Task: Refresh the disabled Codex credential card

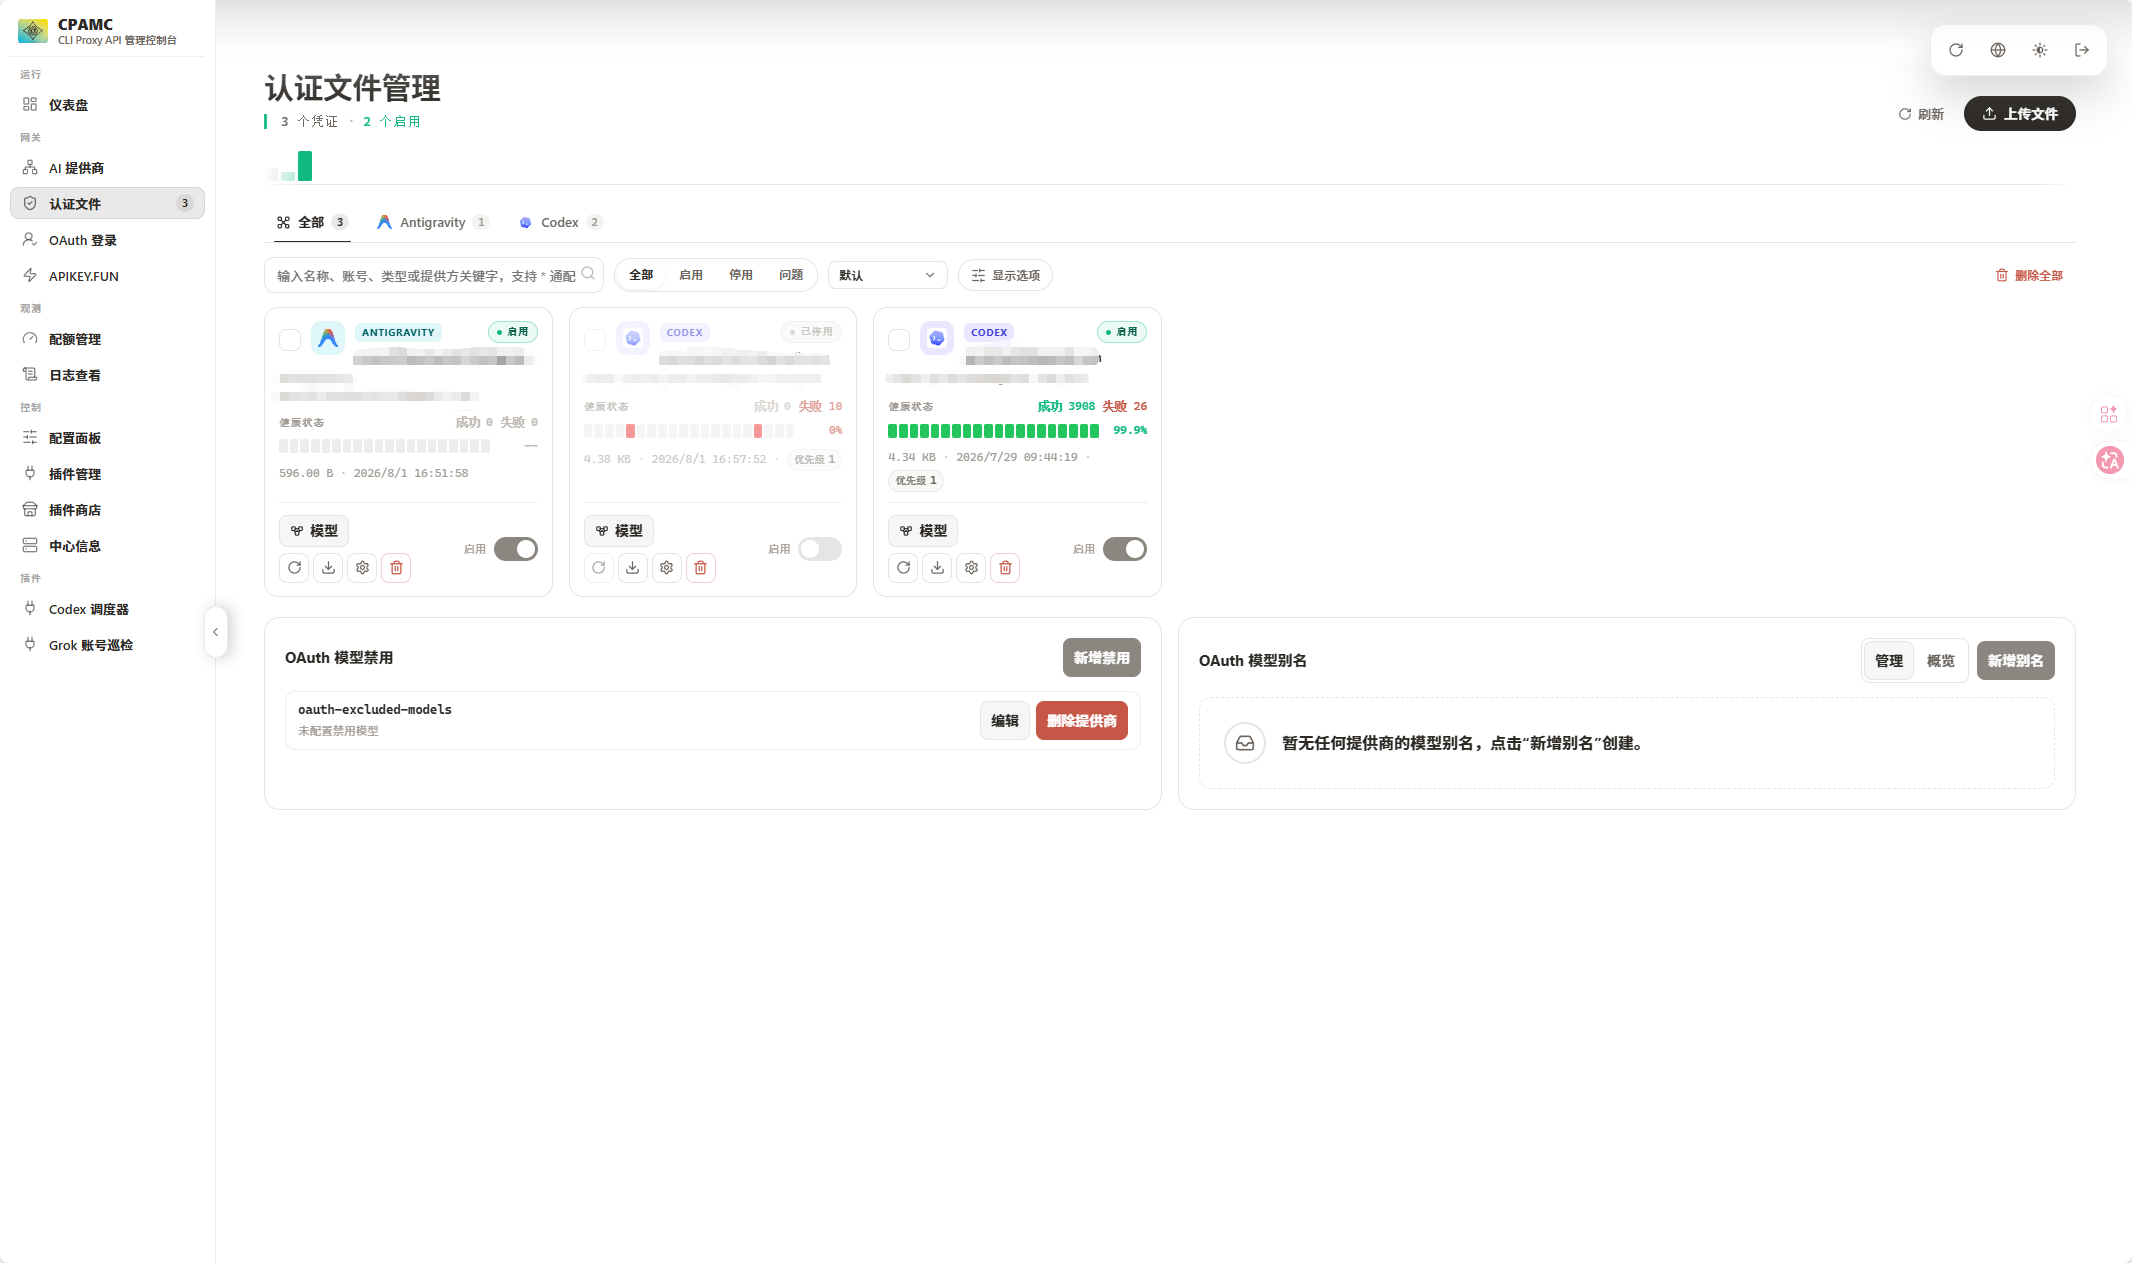Action: (599, 568)
